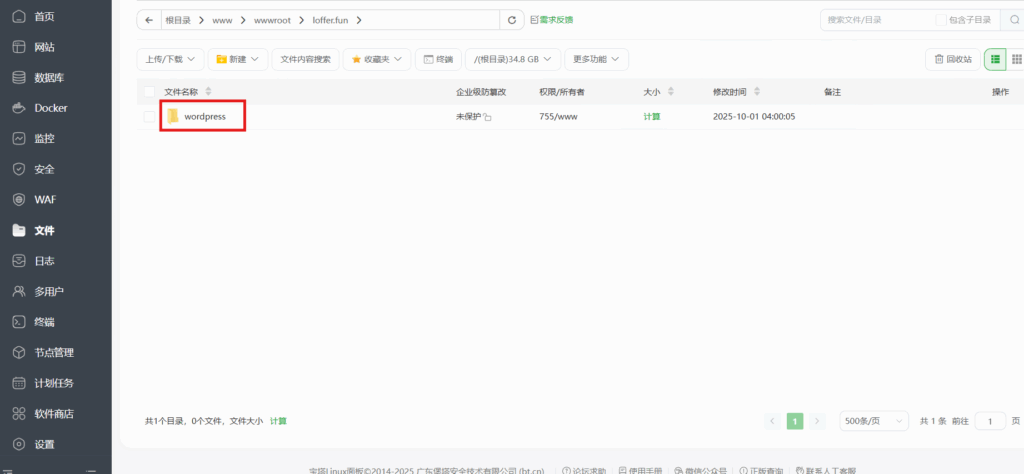The image size is (1024, 474).
Task: Open 安全 in the sidebar
Action: pos(44,169)
